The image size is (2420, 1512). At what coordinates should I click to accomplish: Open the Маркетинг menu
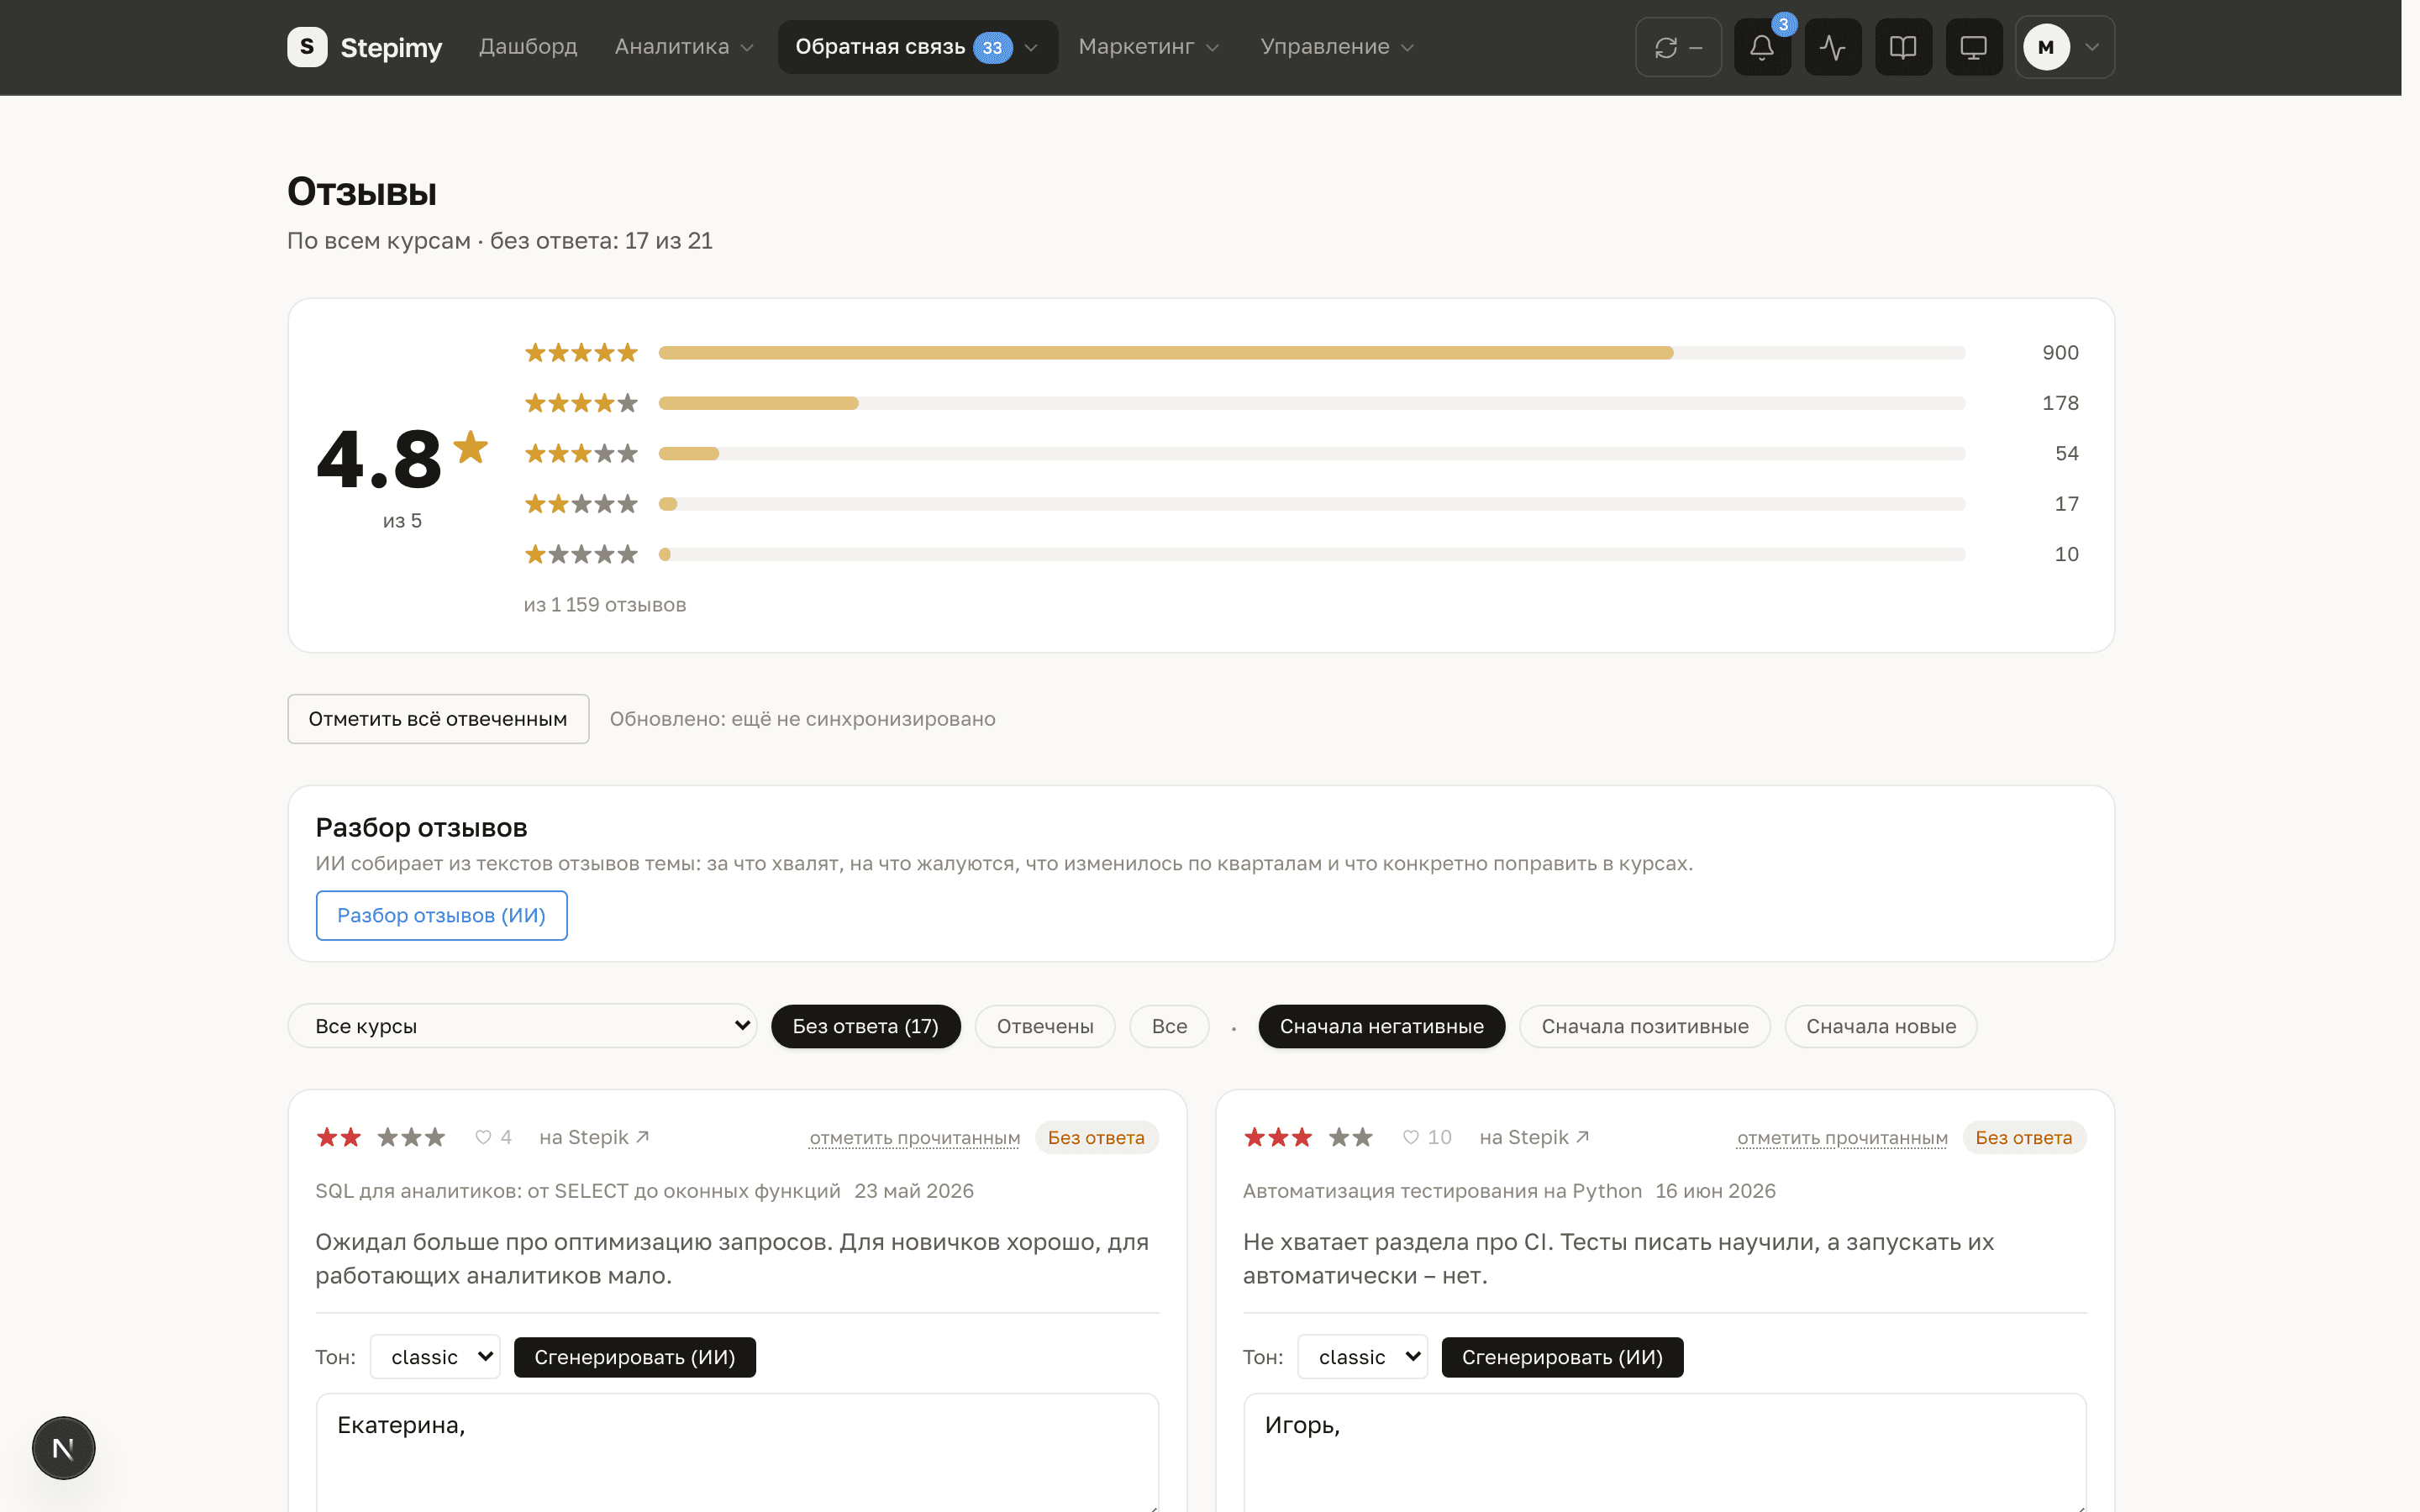(x=1149, y=47)
